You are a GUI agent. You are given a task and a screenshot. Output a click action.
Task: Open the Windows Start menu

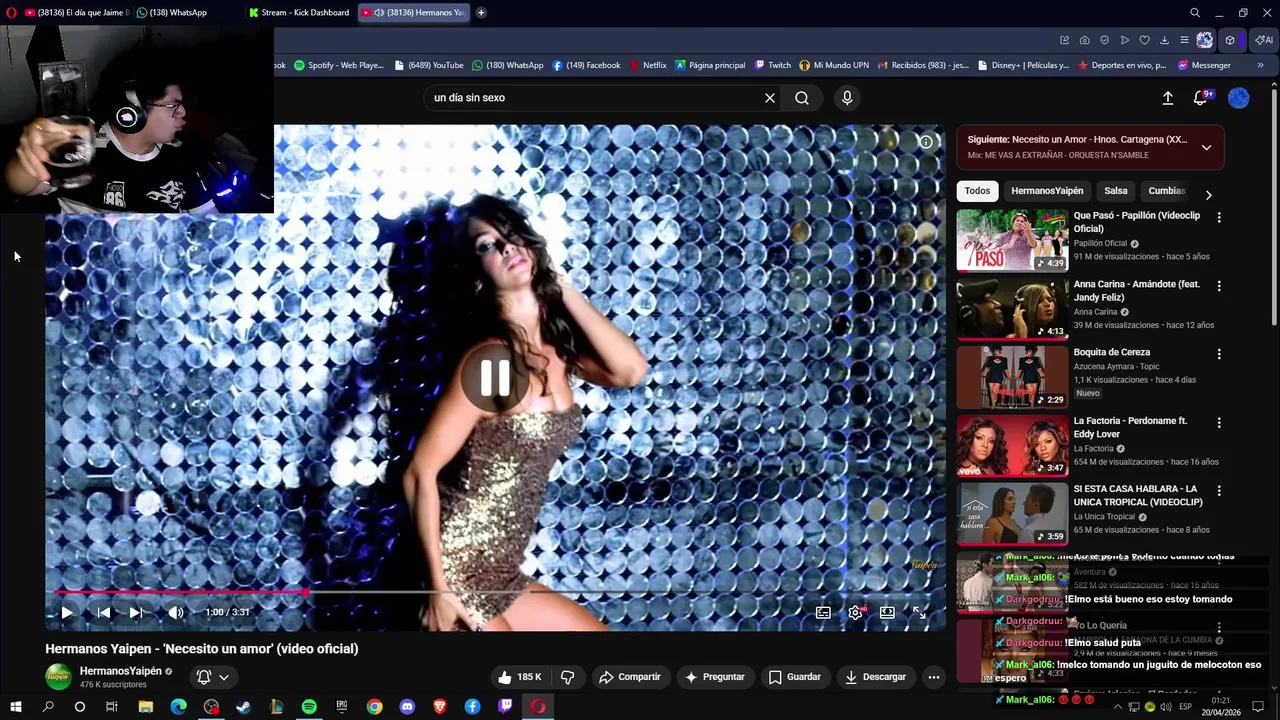click(x=15, y=707)
